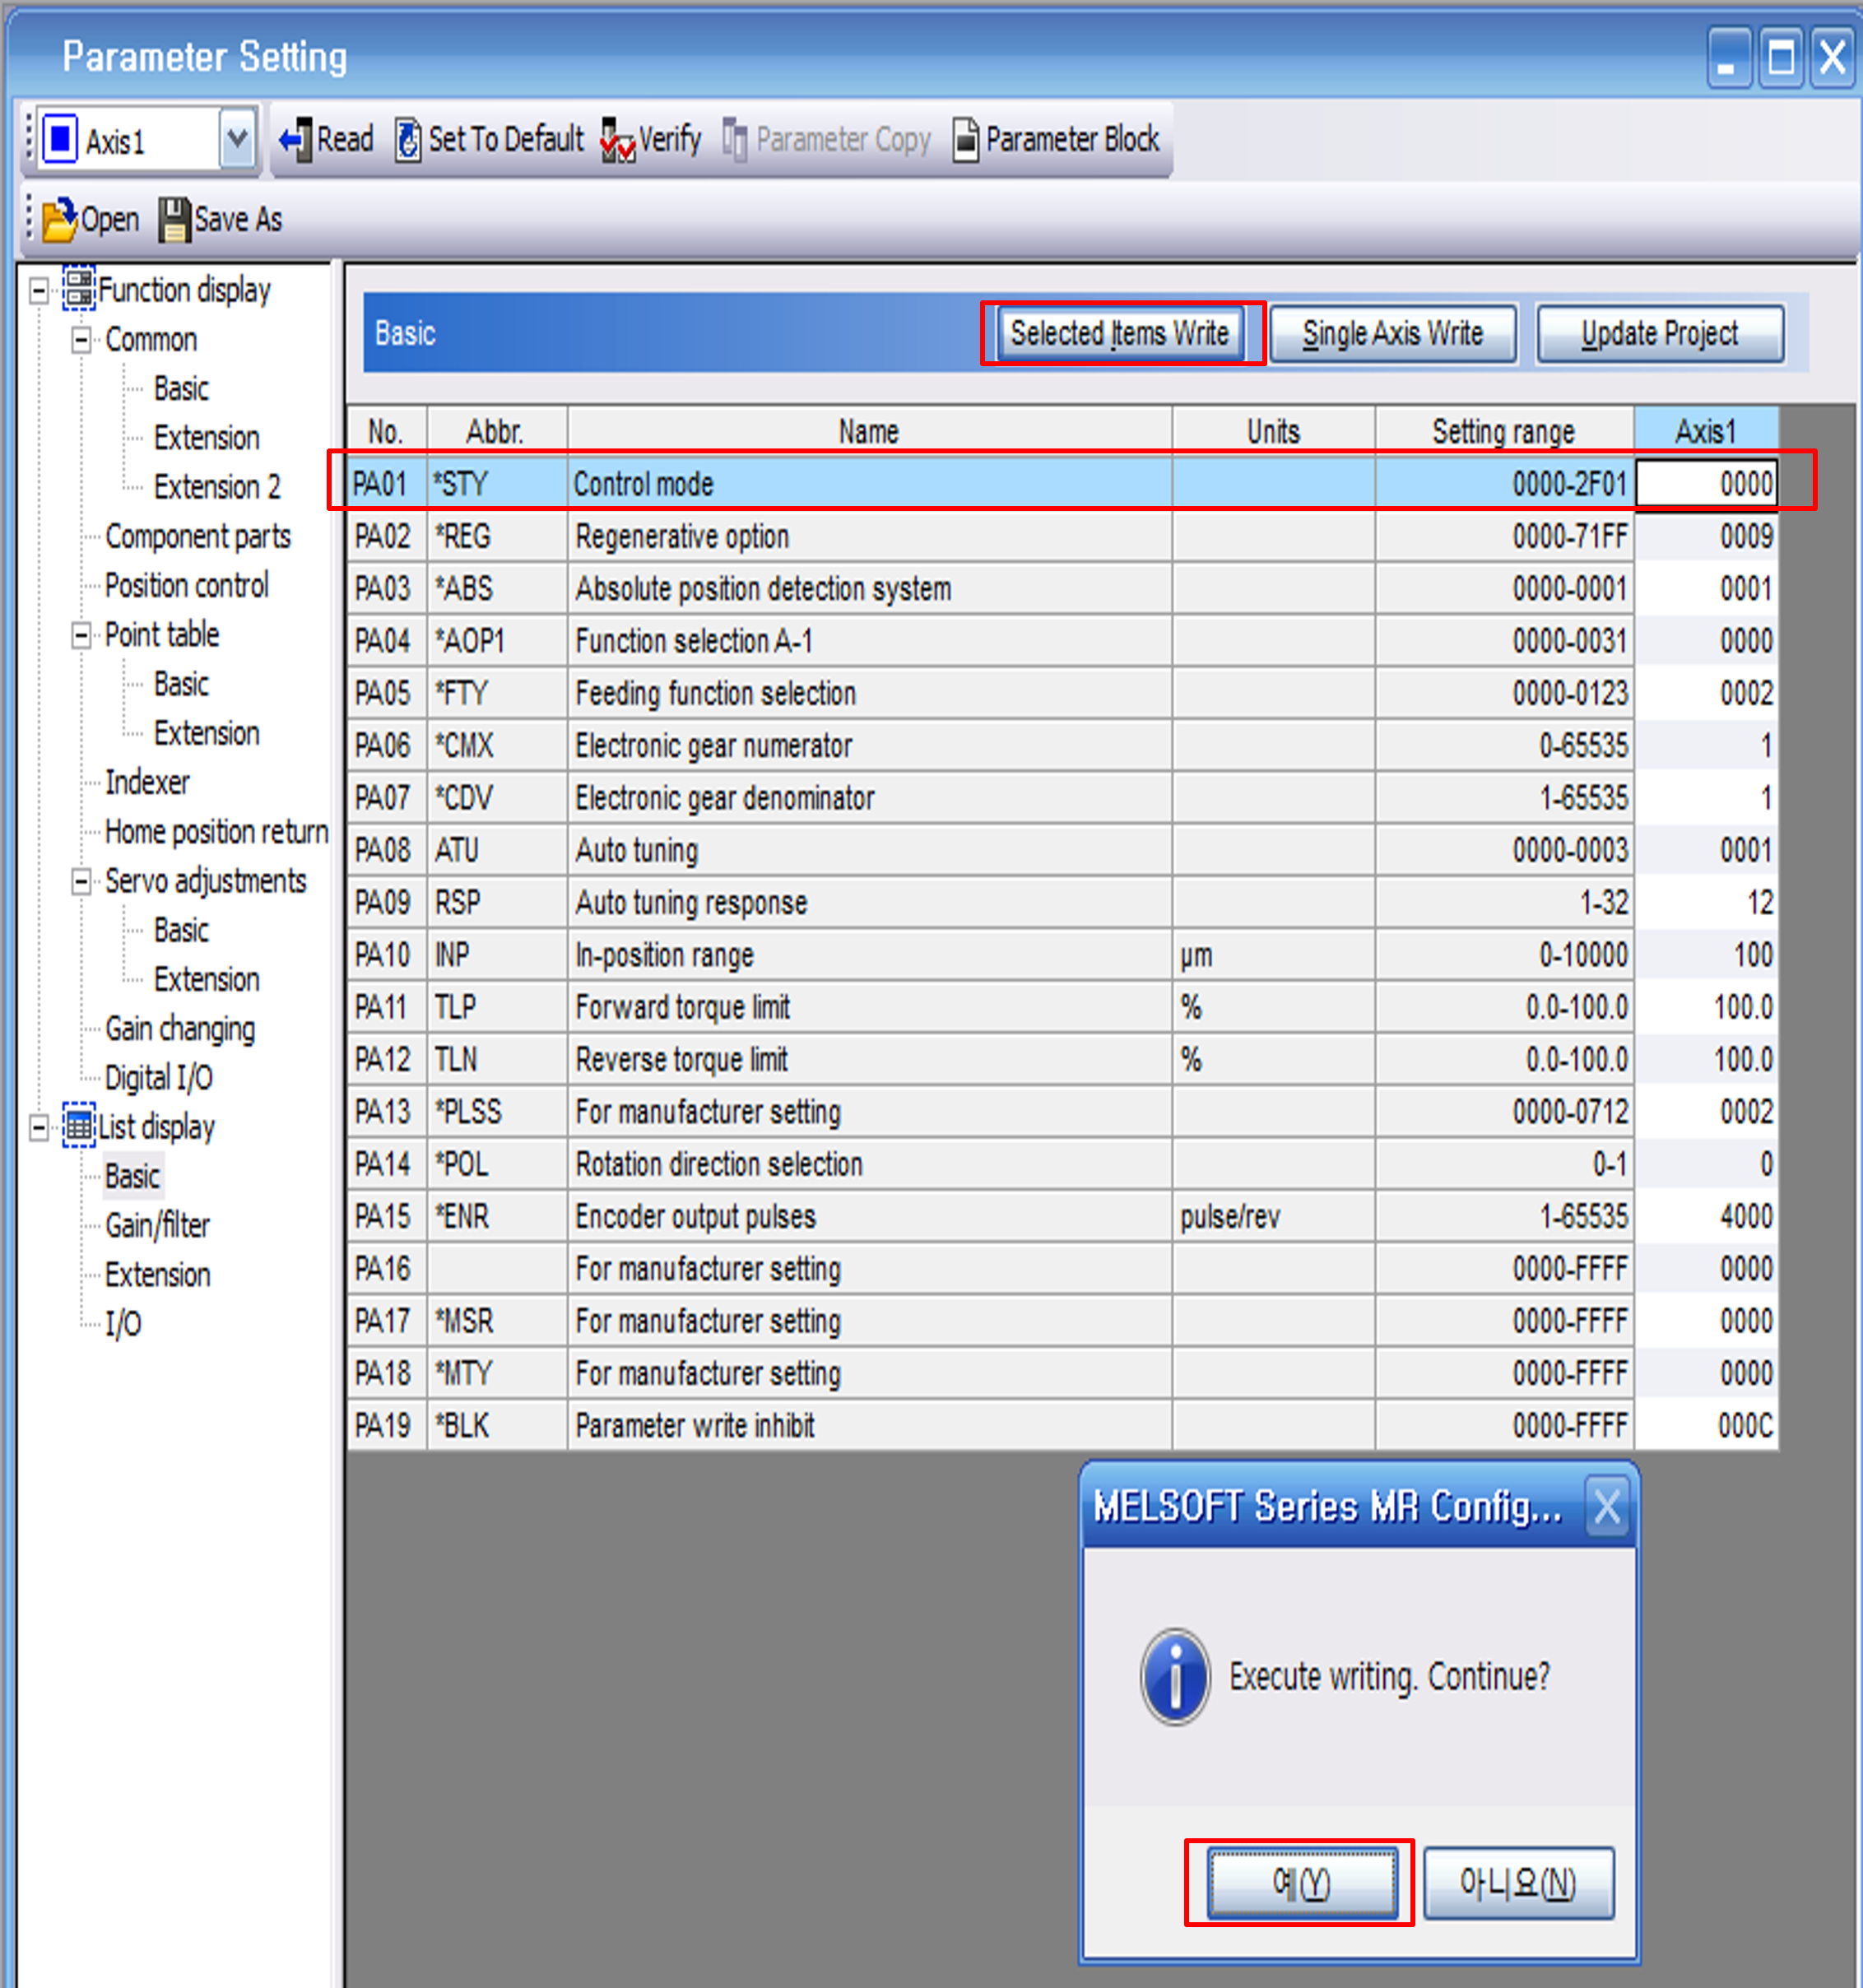
Task: Click the Open folder icon
Action: [59, 220]
